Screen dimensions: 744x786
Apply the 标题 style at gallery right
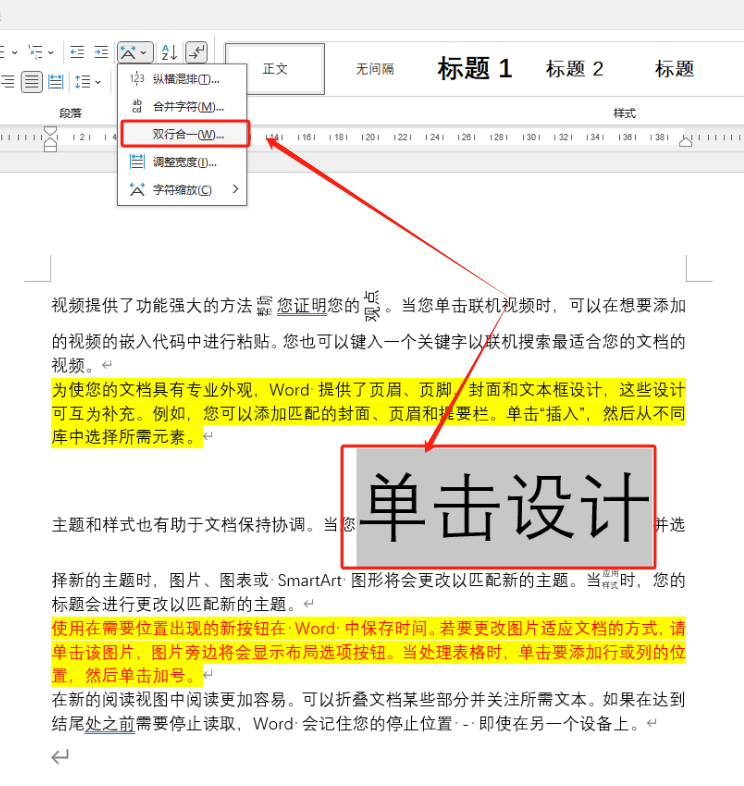[x=674, y=69]
